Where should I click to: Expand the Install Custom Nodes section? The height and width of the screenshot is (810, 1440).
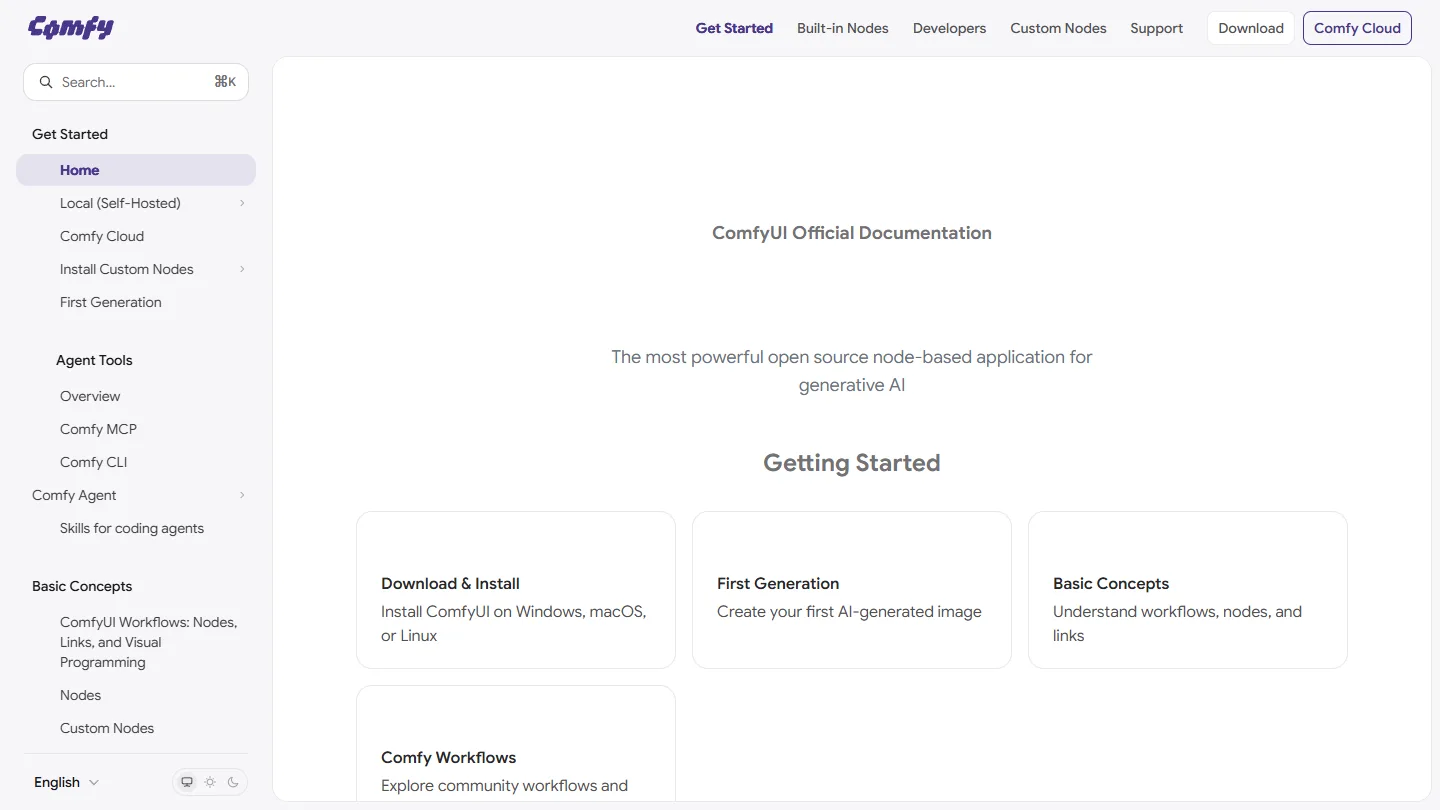pos(242,269)
